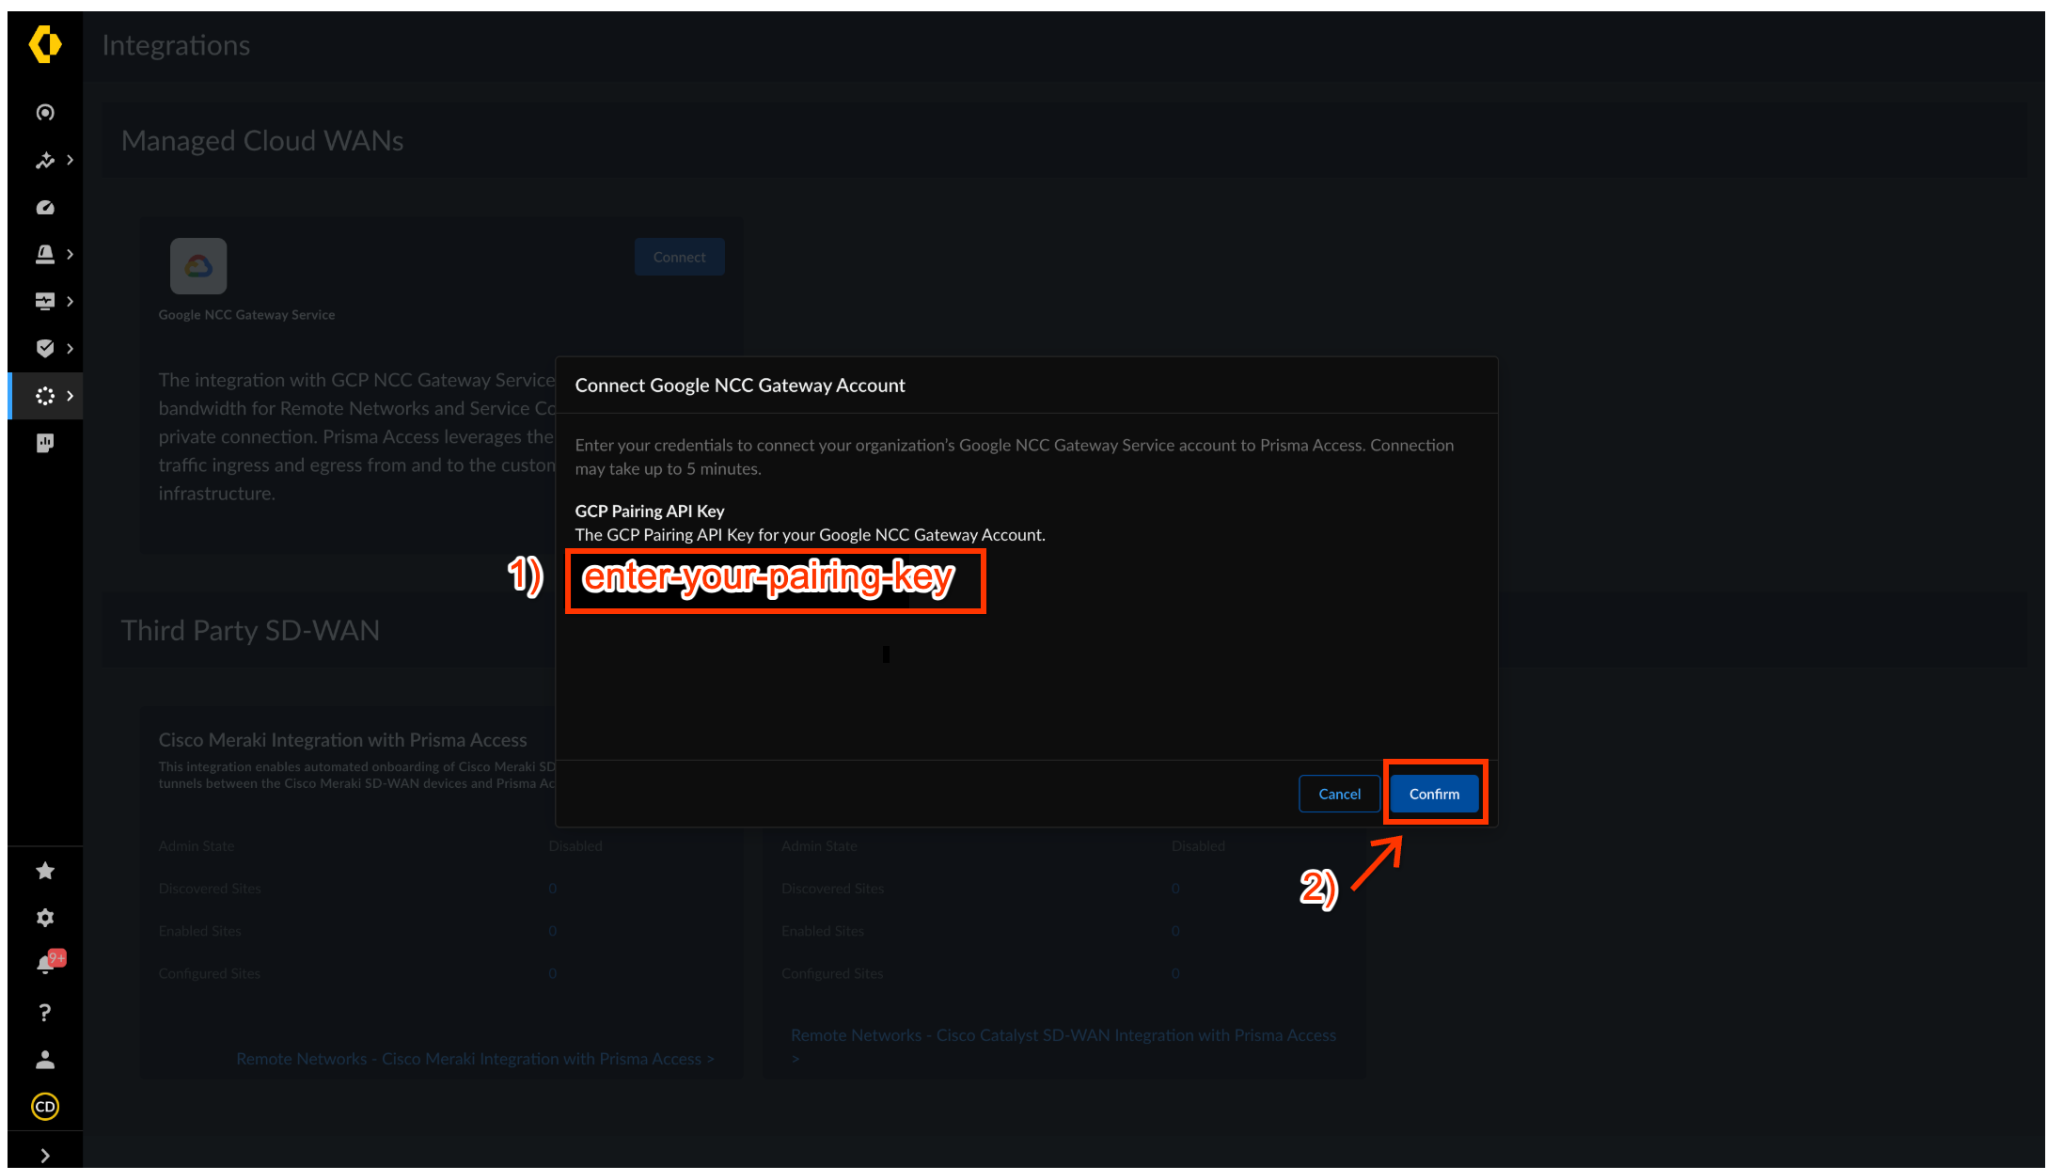Expand the submenu next to the dotted-circle icon
The height and width of the screenshot is (1168, 2048).
(x=70, y=396)
